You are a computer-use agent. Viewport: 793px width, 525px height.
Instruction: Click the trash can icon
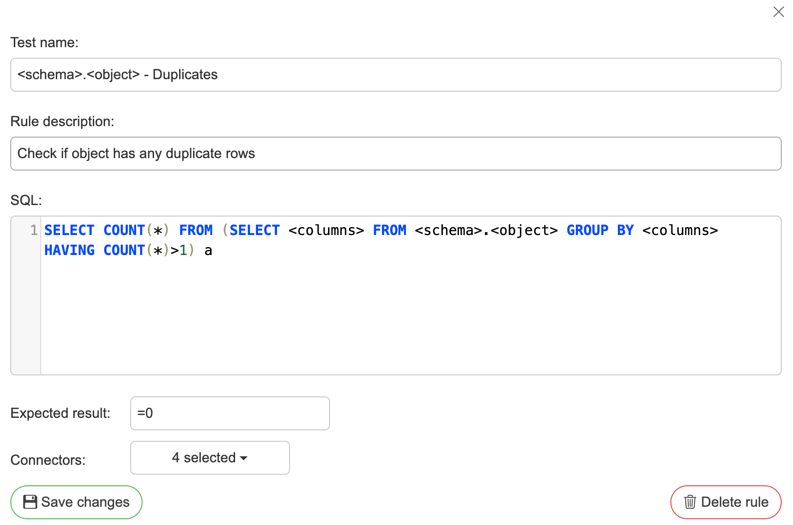pos(690,502)
